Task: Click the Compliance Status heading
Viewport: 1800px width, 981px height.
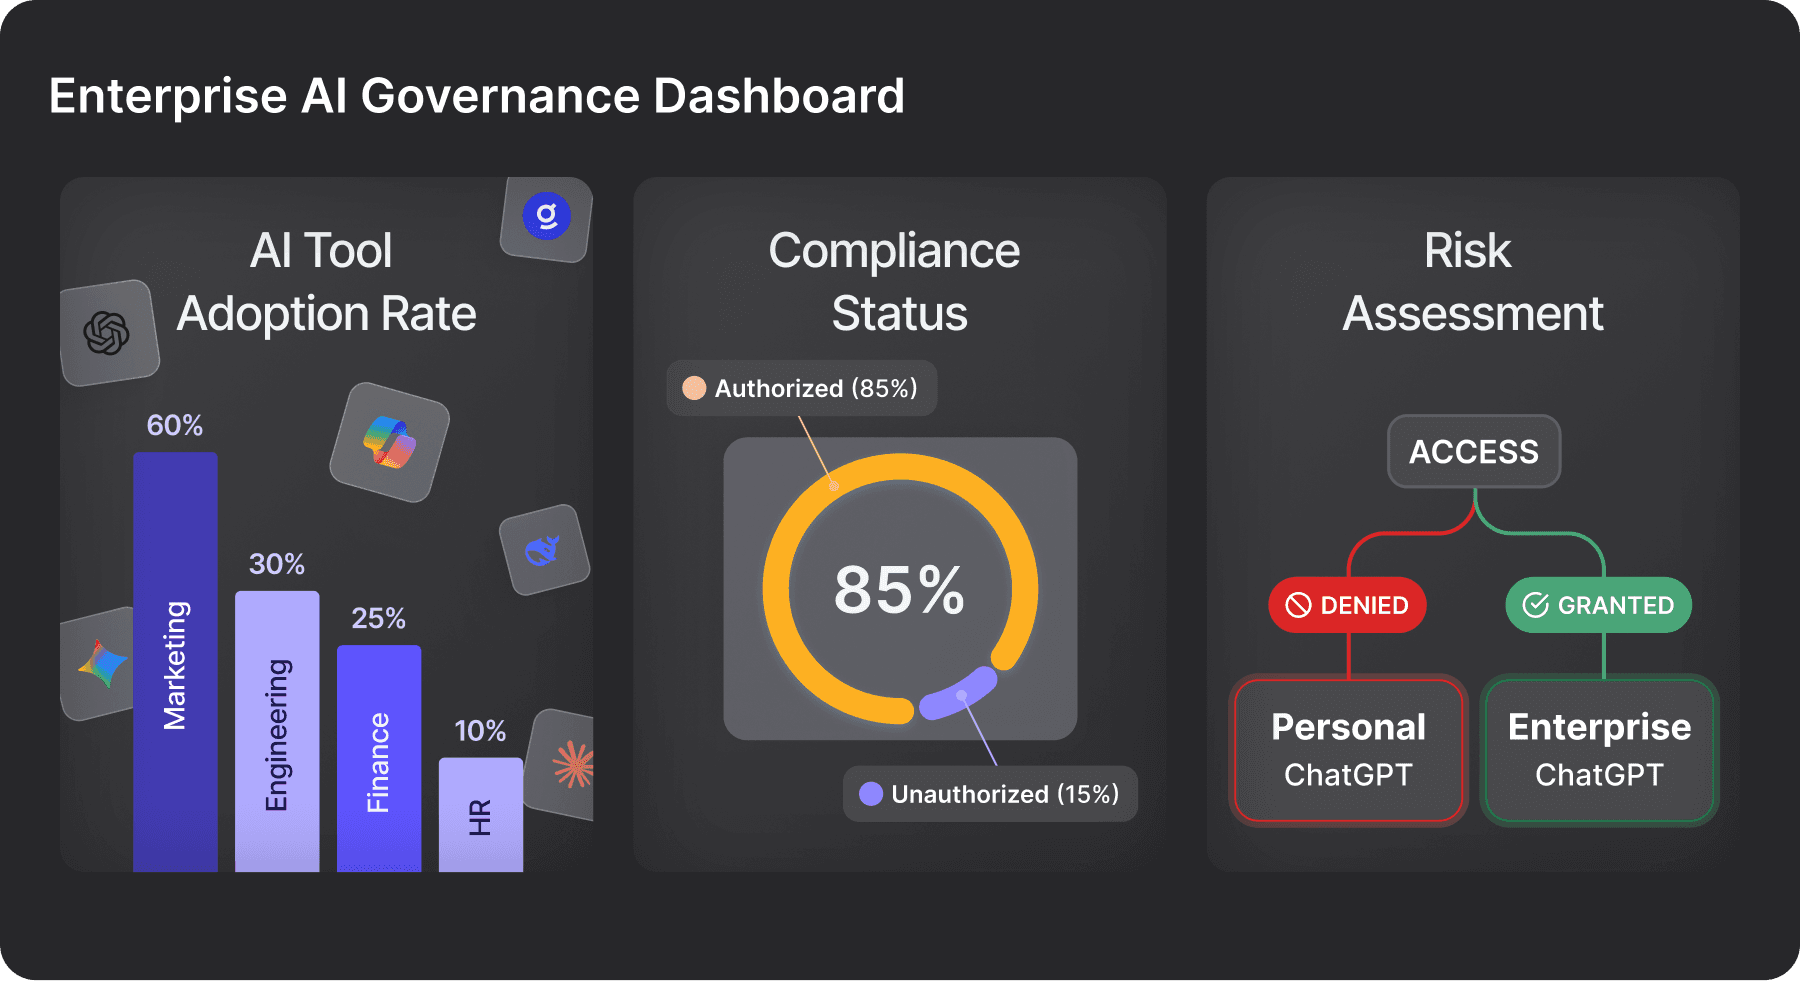Action: (x=895, y=282)
